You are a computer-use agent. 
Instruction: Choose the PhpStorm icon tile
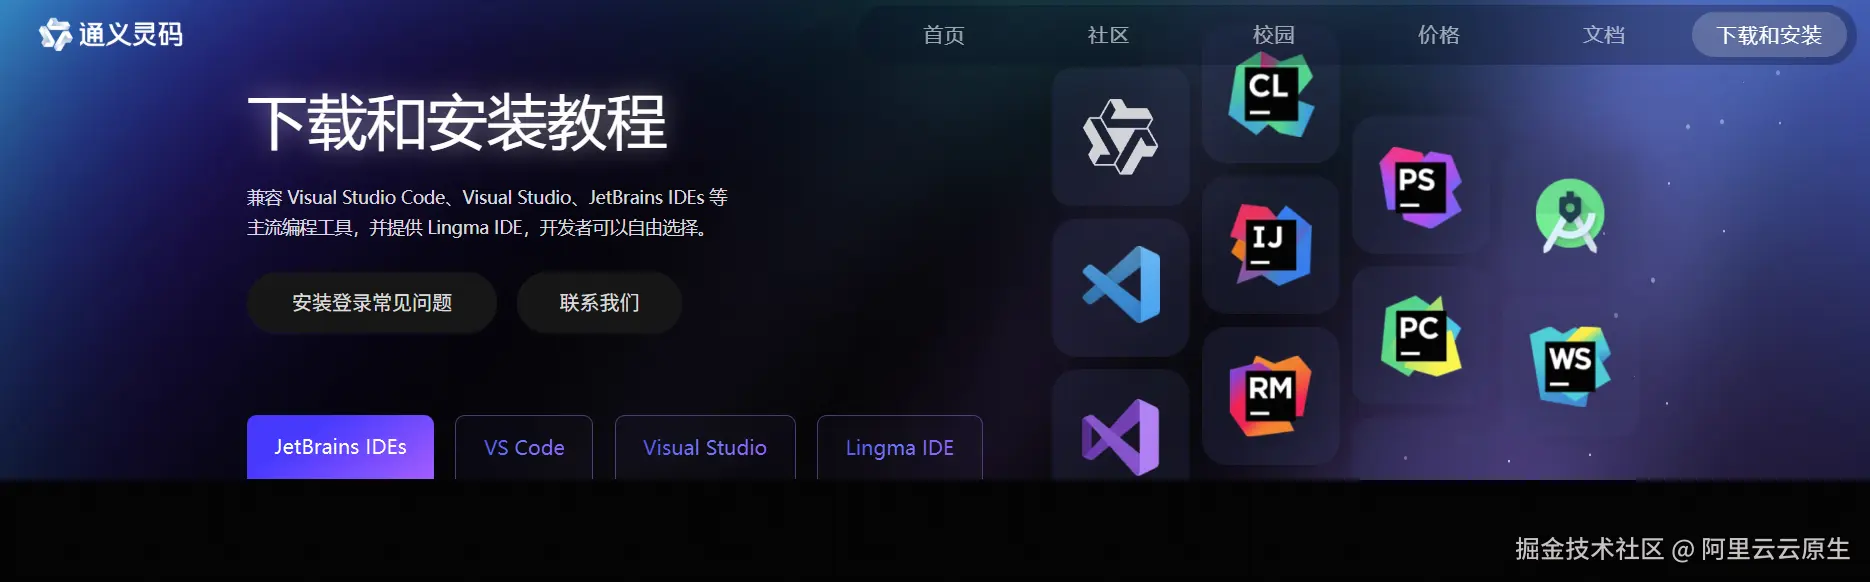tap(1421, 187)
